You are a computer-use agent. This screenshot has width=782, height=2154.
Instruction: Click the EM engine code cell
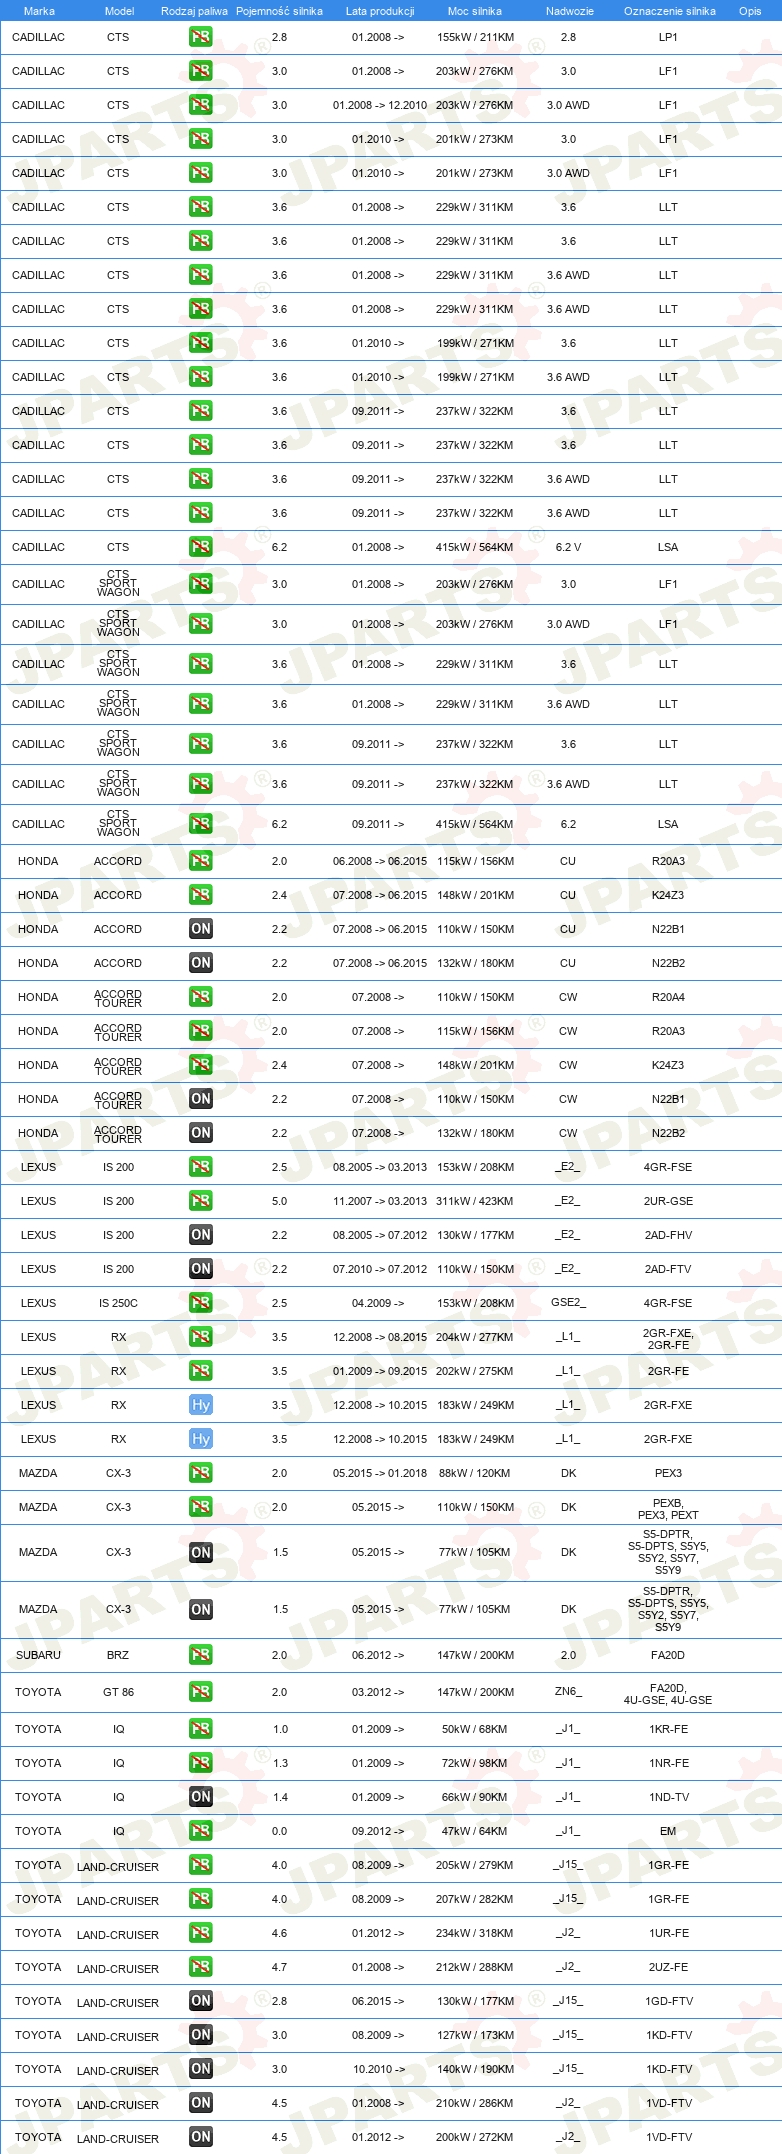click(x=668, y=1831)
